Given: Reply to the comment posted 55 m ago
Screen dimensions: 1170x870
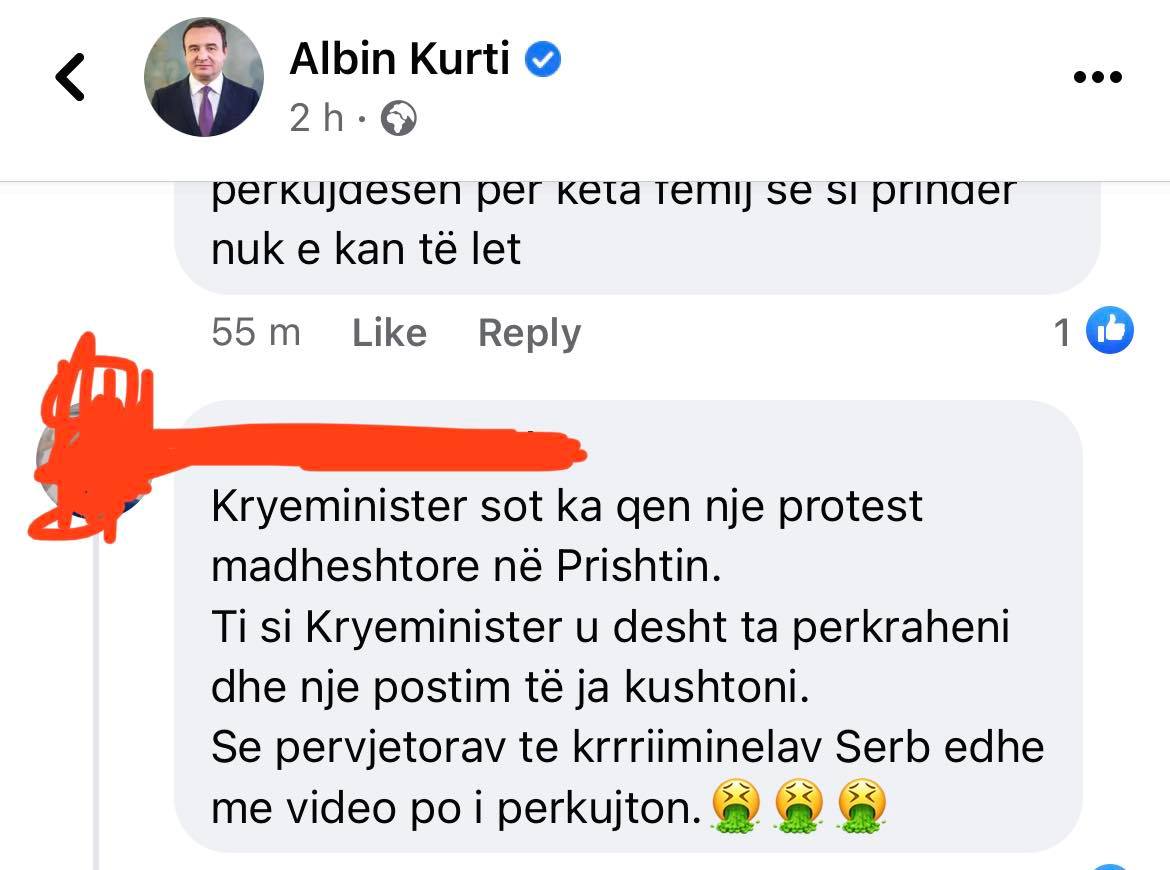Looking at the screenshot, I should tap(529, 333).
